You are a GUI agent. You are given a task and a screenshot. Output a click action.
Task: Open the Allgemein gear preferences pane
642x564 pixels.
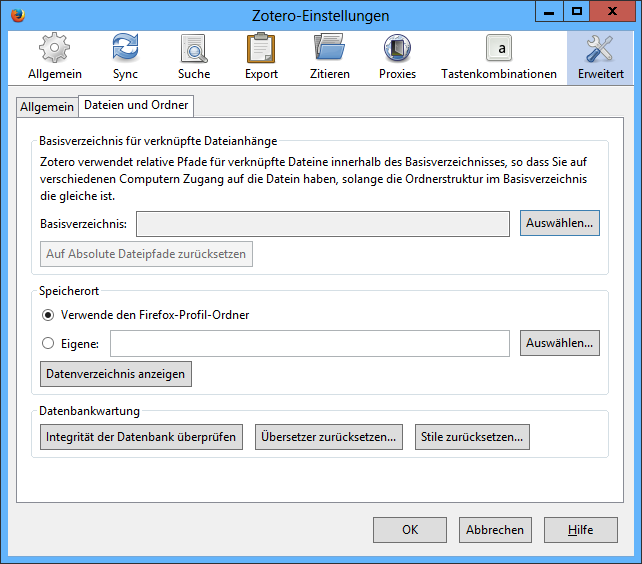(54, 57)
